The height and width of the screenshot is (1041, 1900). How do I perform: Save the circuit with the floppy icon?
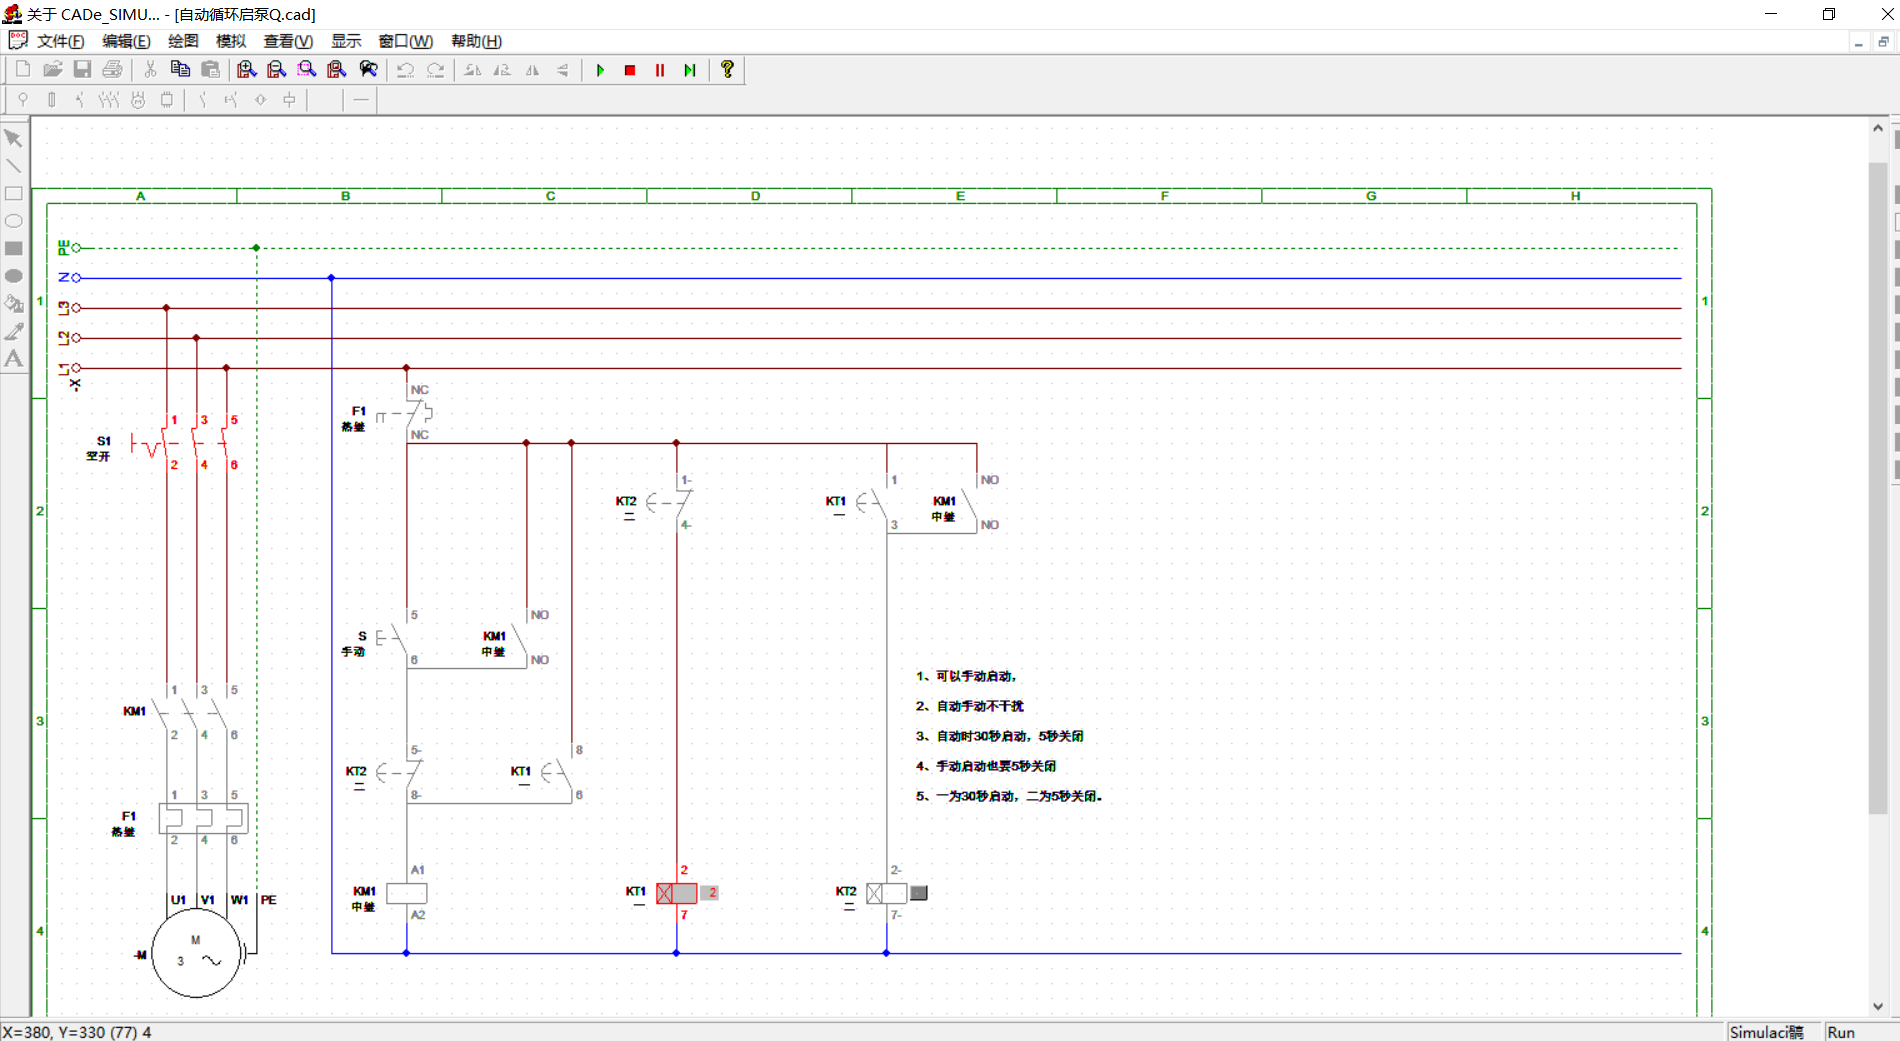click(x=82, y=69)
